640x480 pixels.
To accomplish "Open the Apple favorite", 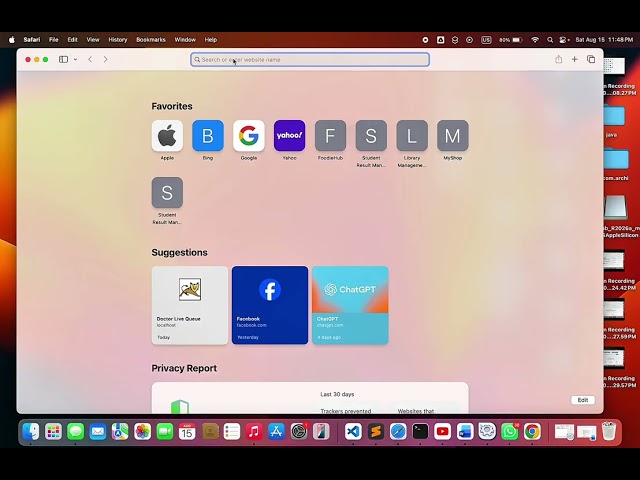I will (x=167, y=136).
